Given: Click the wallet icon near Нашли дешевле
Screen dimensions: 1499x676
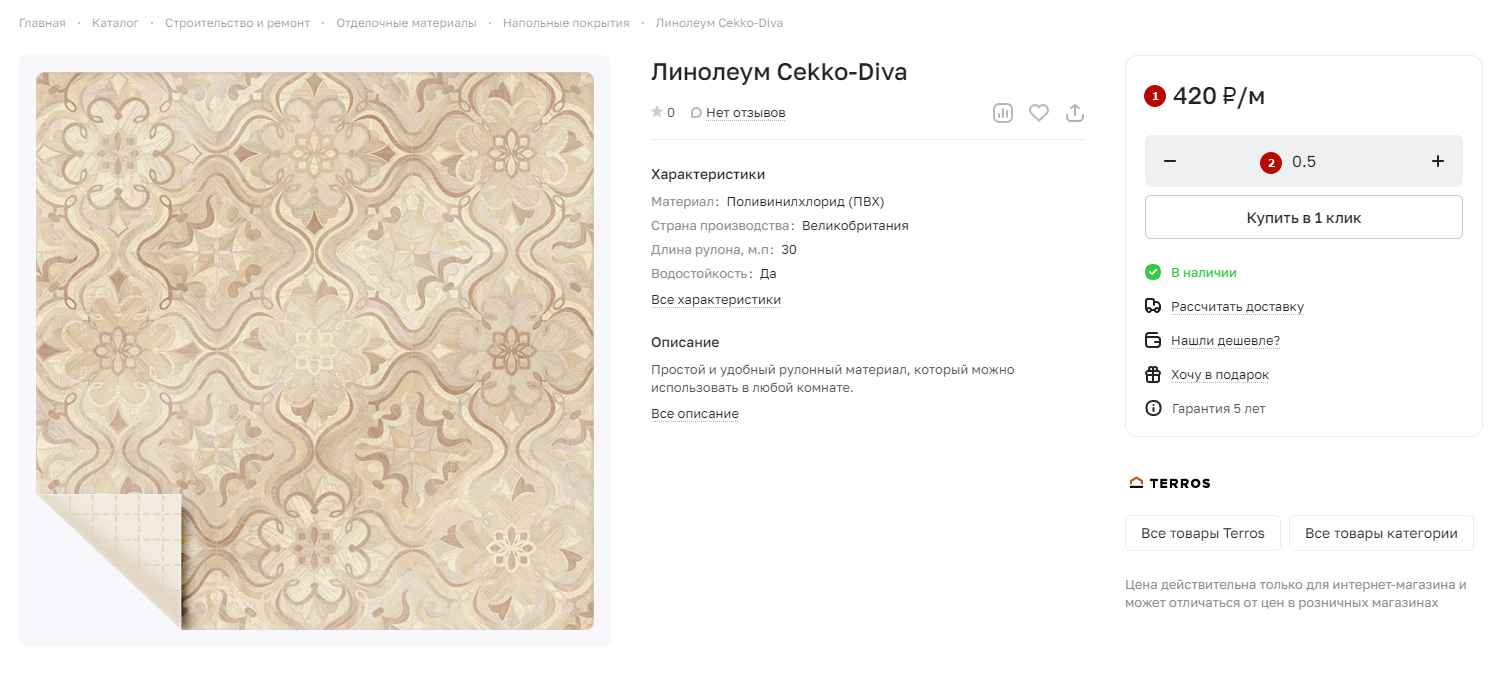Looking at the screenshot, I should (1153, 340).
